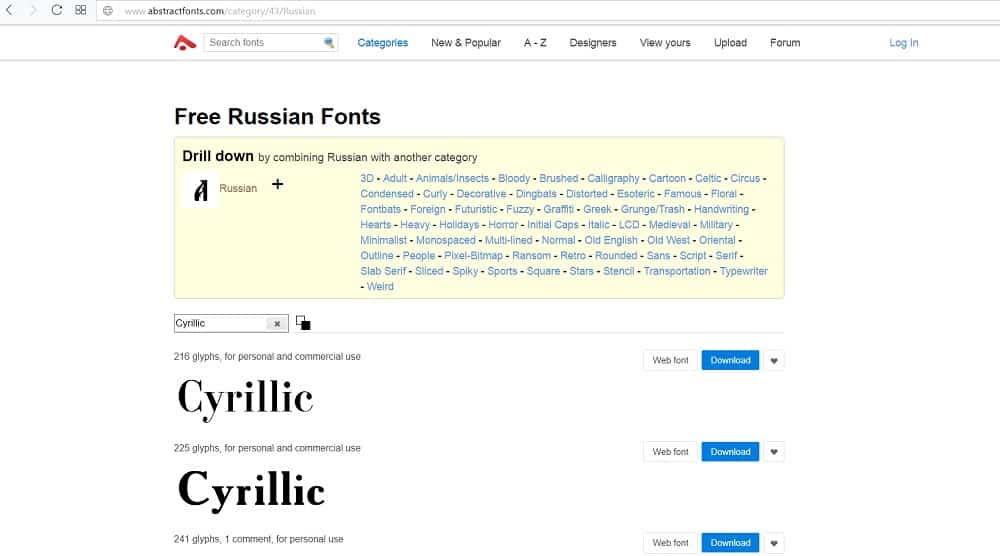Click the Russian category label
This screenshot has height=556, width=1000.
(238, 188)
